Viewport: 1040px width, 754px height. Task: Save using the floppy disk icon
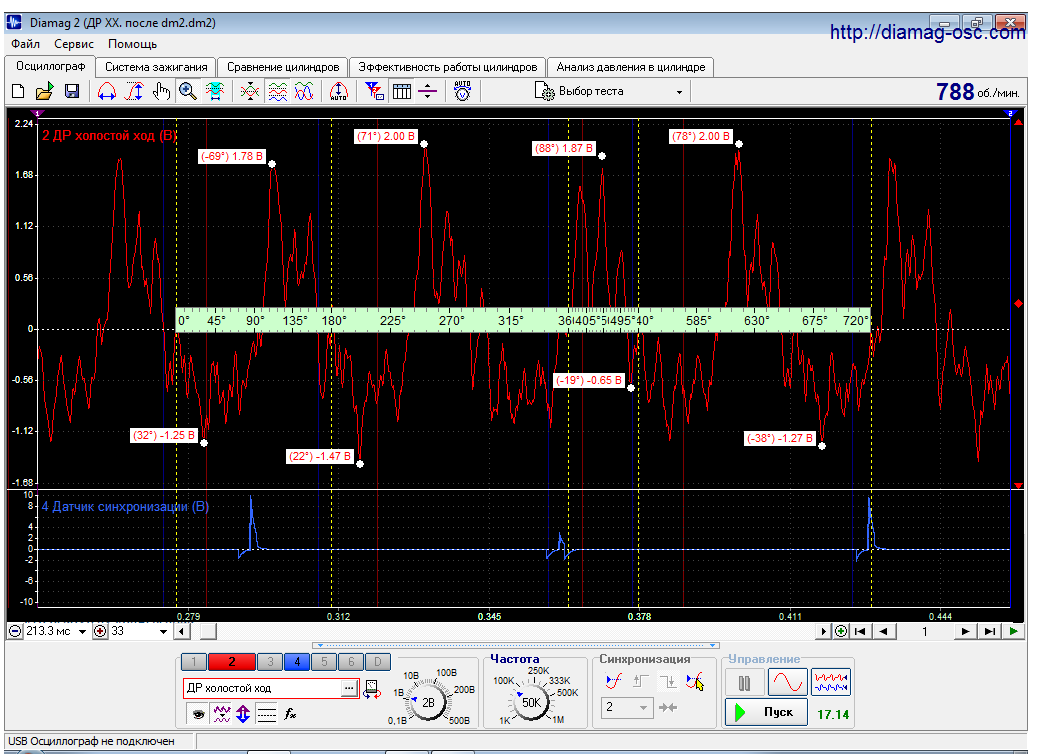tap(72, 92)
